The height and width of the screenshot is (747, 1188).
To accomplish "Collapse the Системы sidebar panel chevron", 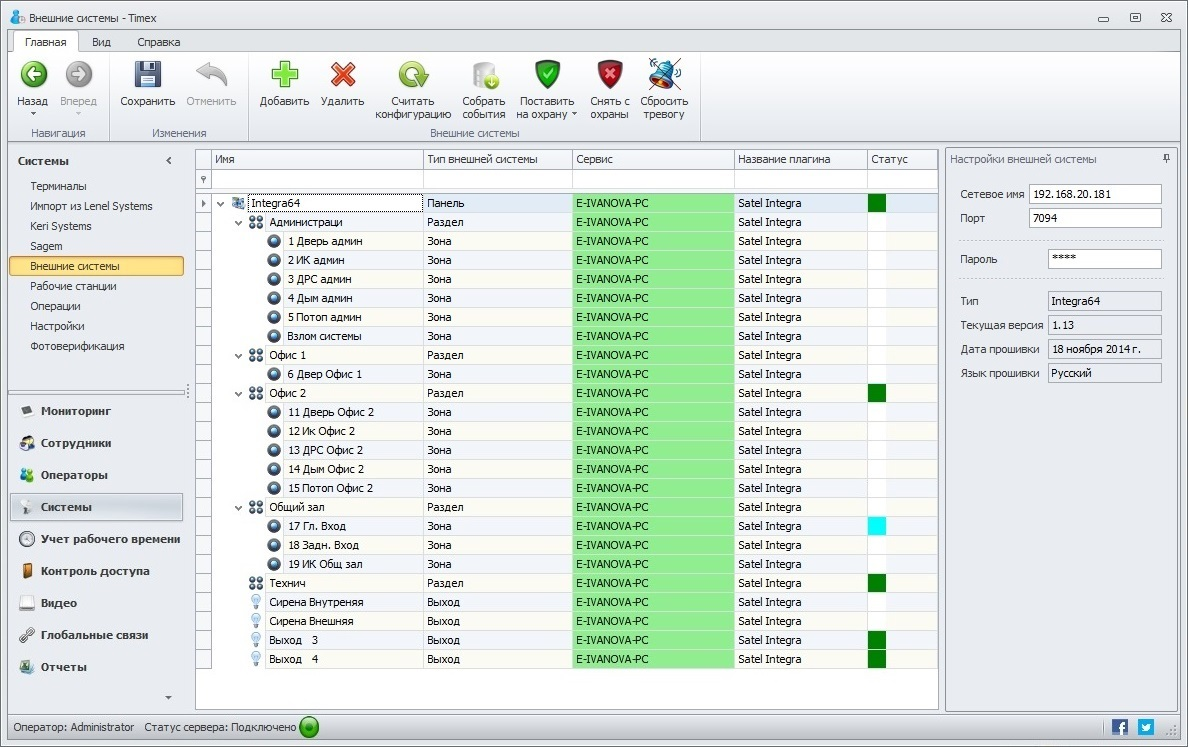I will (x=169, y=161).
